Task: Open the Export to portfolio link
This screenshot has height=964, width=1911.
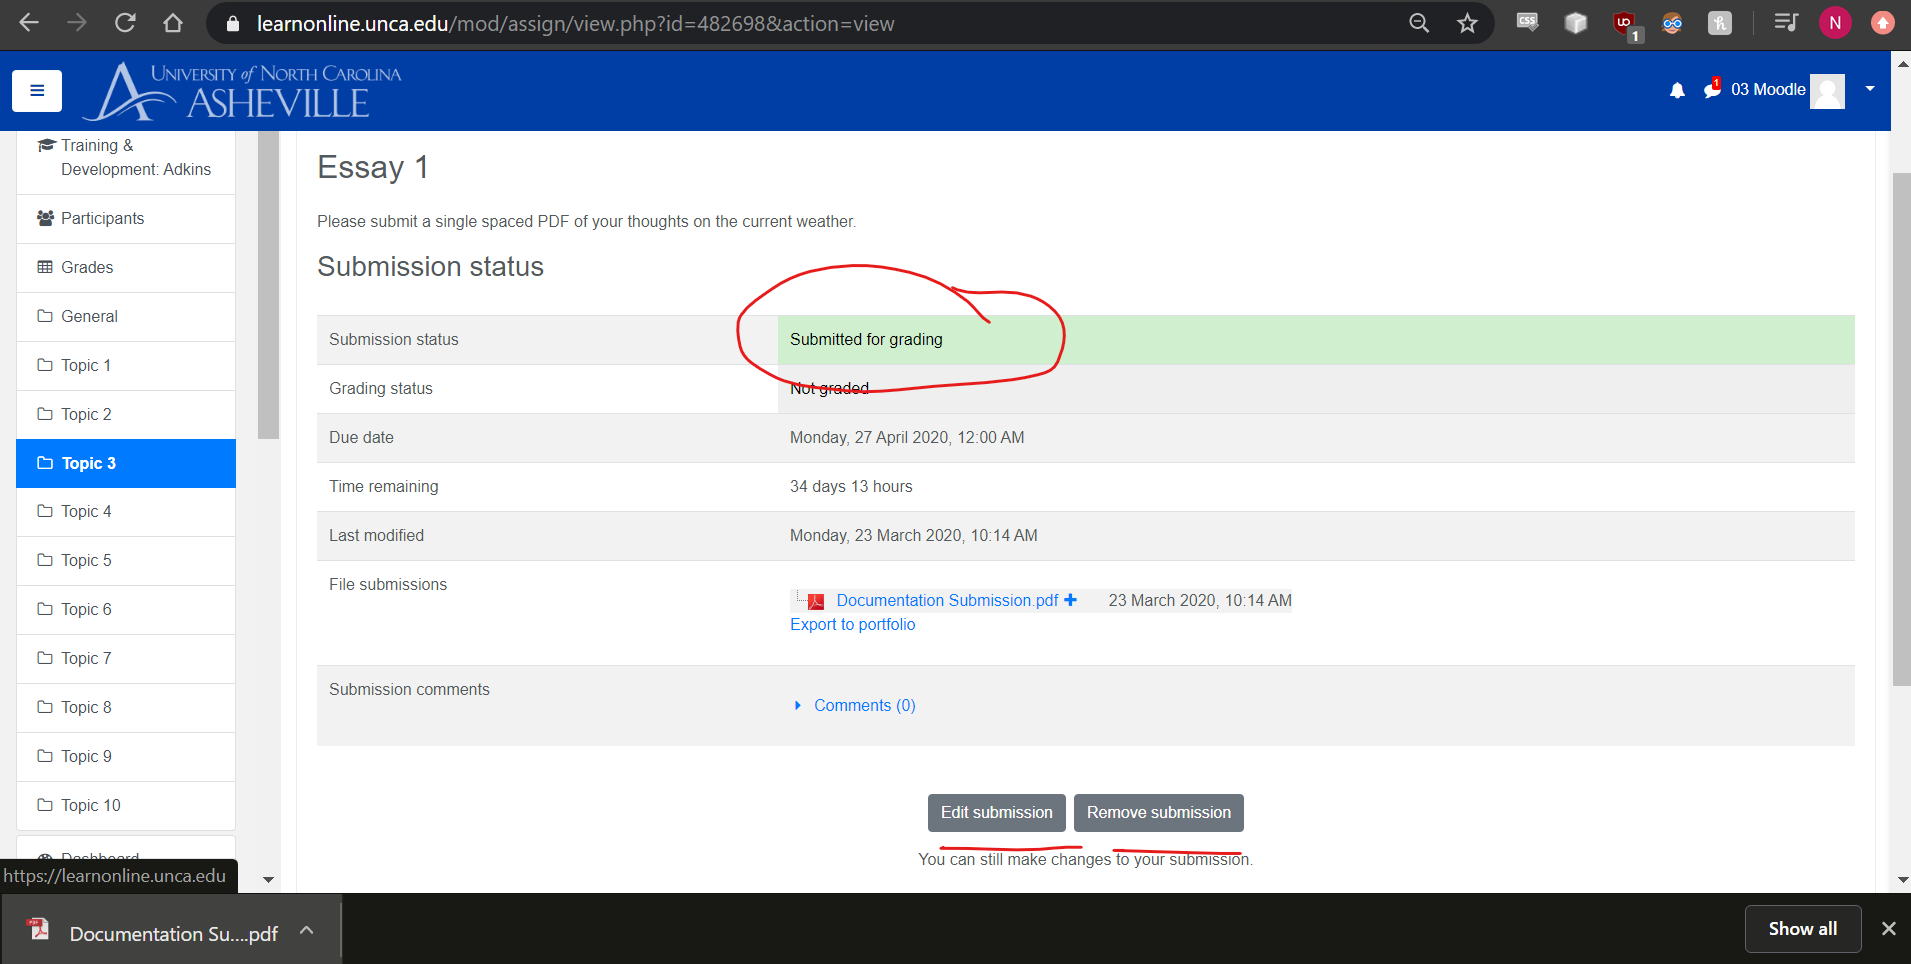Action: [852, 624]
